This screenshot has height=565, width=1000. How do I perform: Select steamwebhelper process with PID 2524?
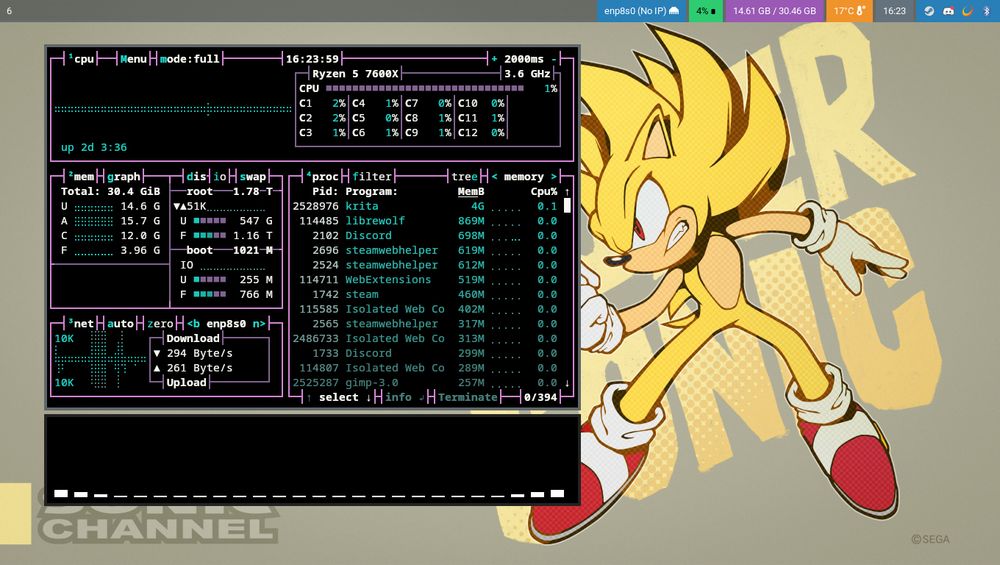[x=425, y=265]
